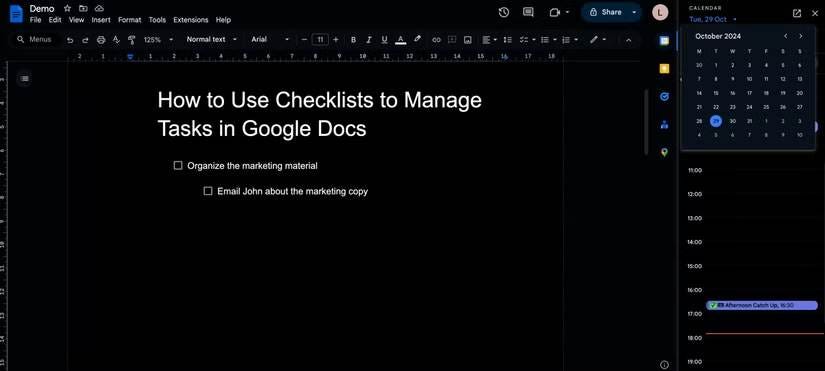Insert a link with chain icon
This screenshot has height=371, width=825.
[x=436, y=39]
